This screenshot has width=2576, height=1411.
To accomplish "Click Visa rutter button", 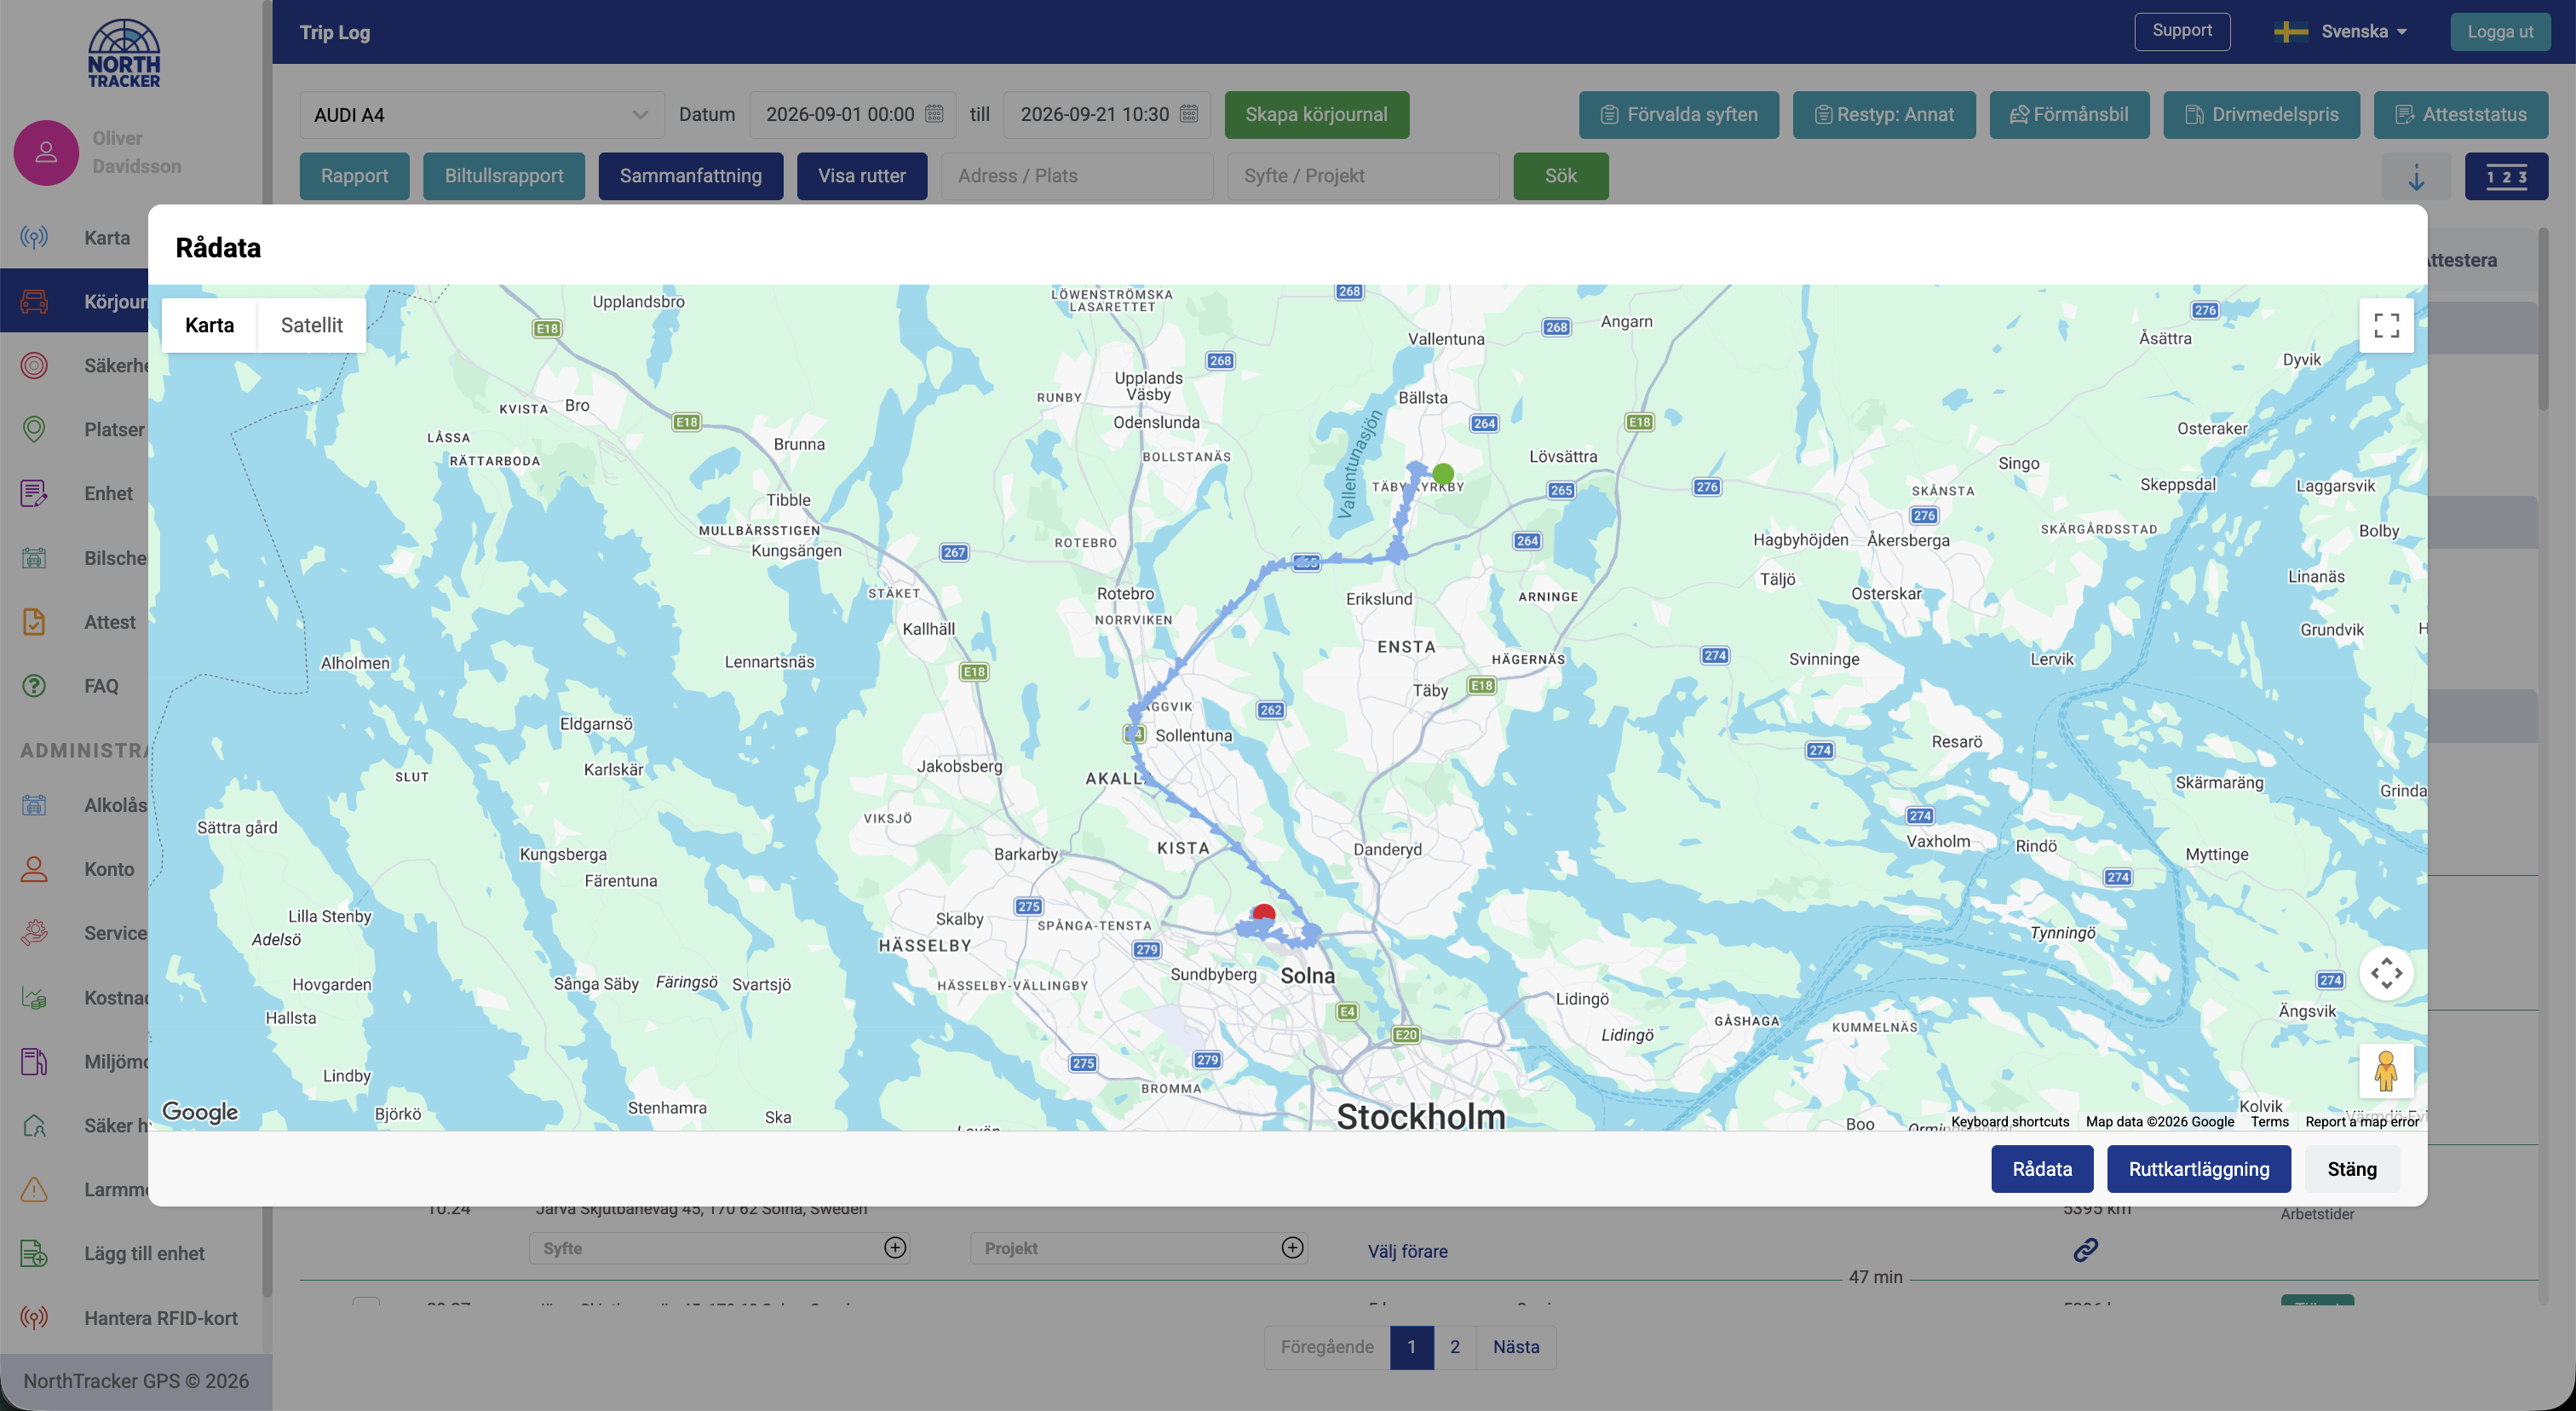I will click(x=862, y=177).
